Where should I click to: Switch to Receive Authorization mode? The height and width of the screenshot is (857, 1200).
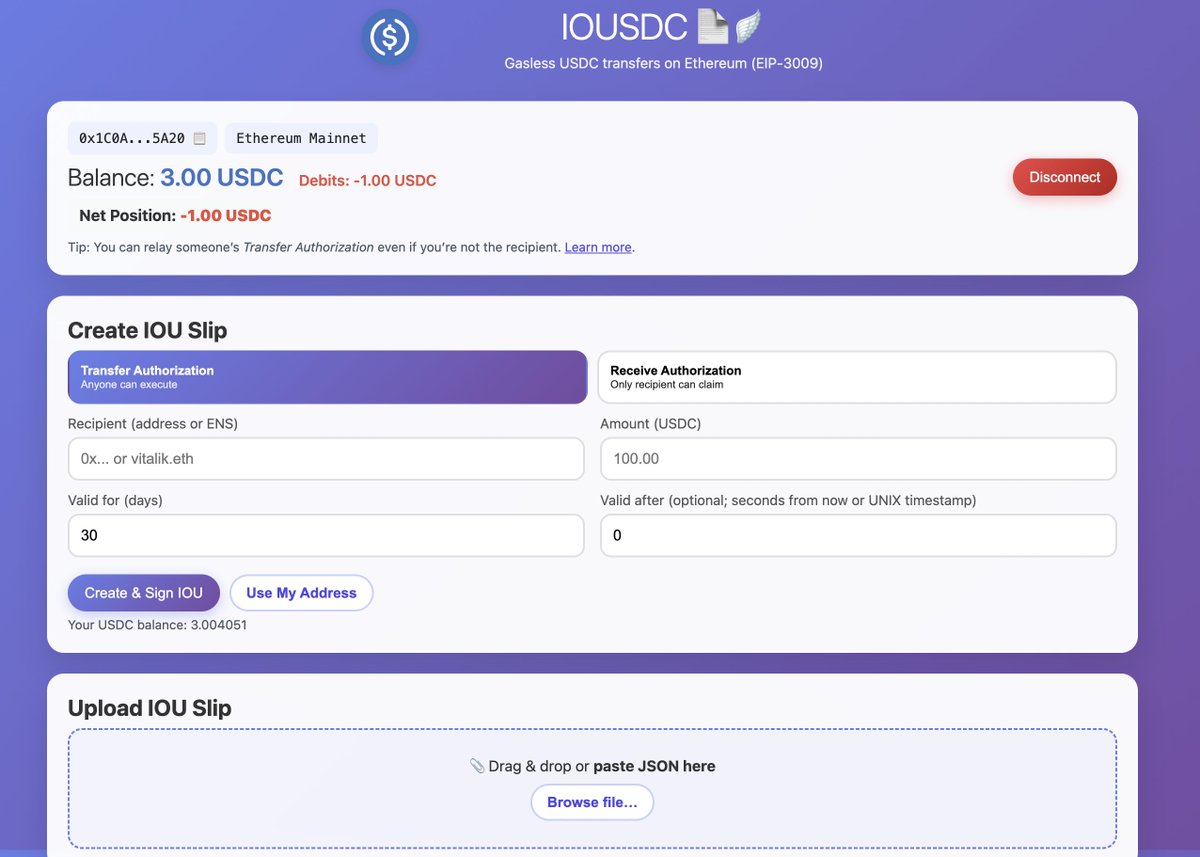[857, 377]
